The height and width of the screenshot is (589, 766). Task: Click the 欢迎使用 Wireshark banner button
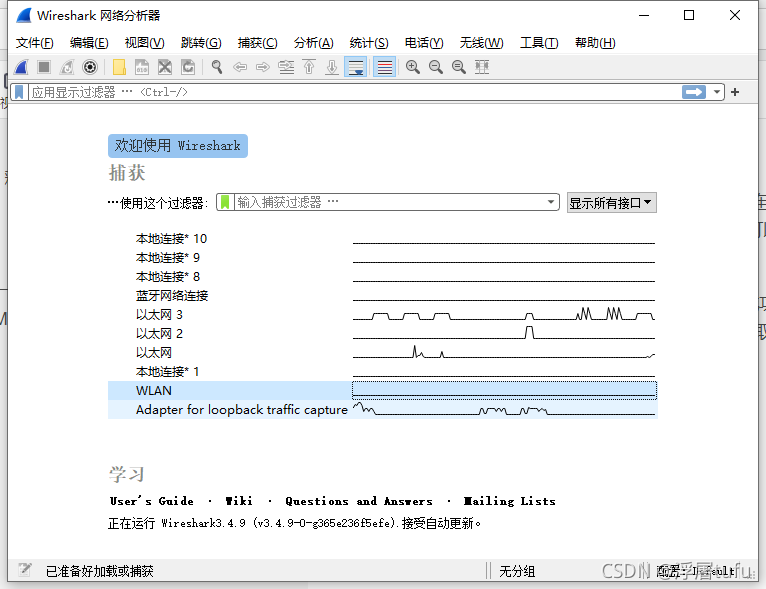coord(178,146)
